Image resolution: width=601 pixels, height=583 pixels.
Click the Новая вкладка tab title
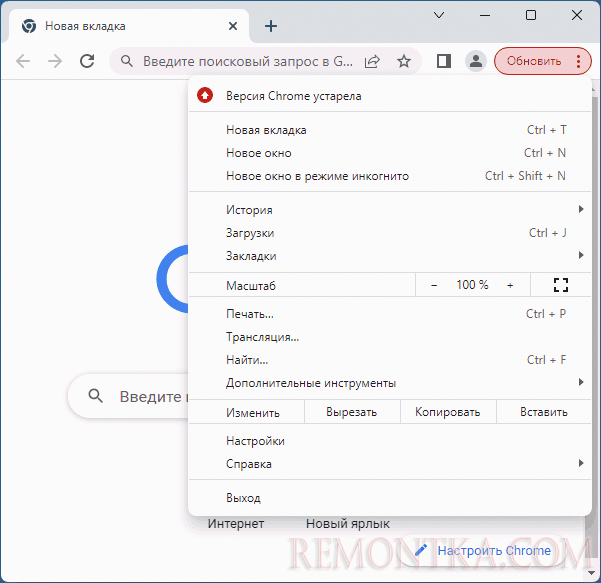[85, 26]
